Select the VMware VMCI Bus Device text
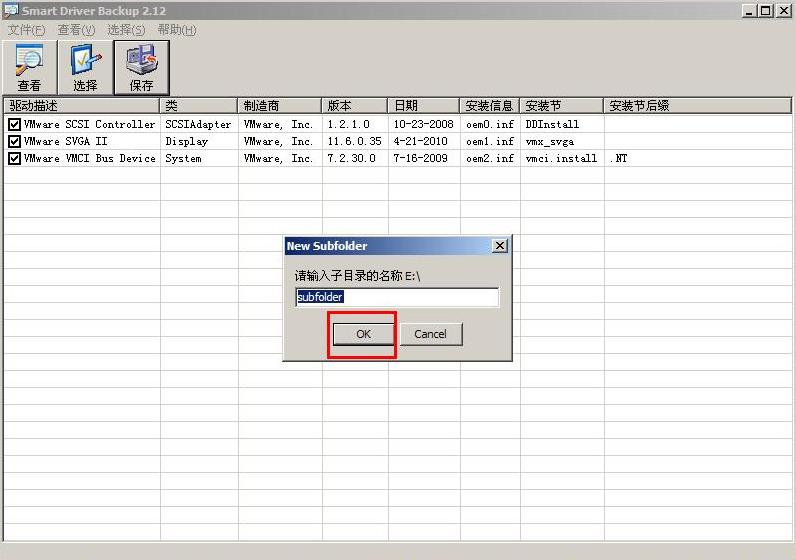This screenshot has width=796, height=560. 89,159
